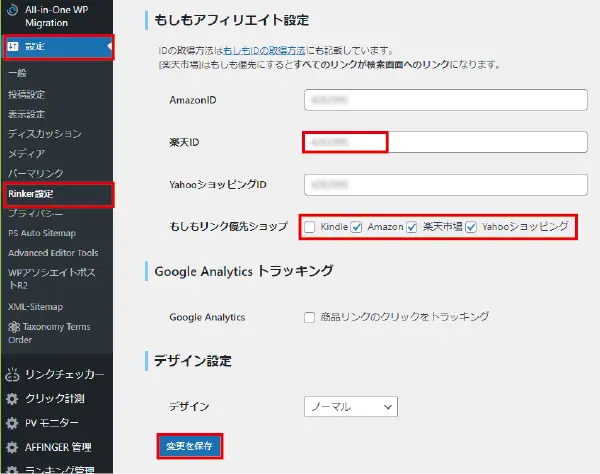Open PV モニター menu
This screenshot has width=600, height=474.
tap(52, 423)
